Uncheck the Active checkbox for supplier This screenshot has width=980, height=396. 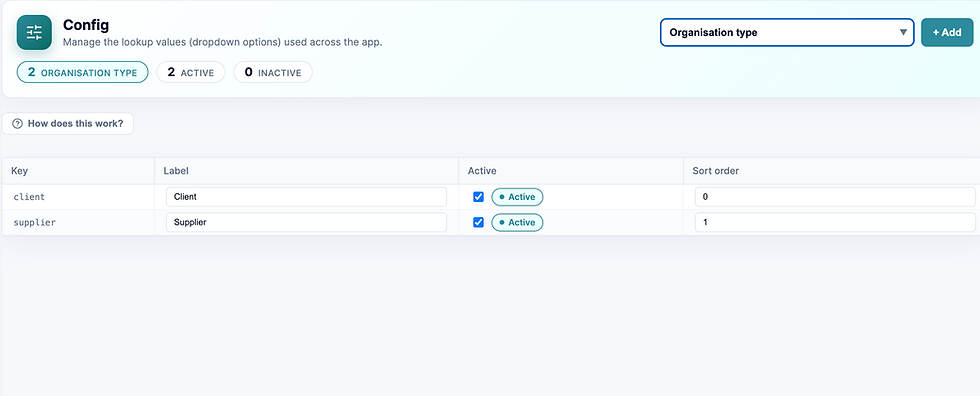coord(479,222)
